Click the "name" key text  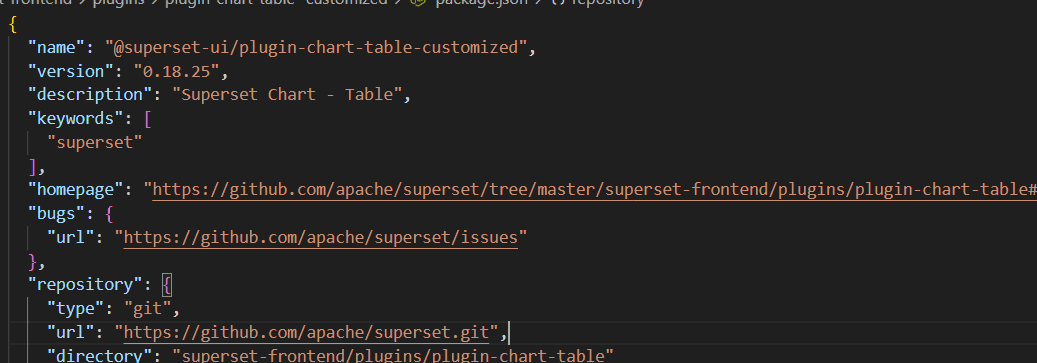57,48
